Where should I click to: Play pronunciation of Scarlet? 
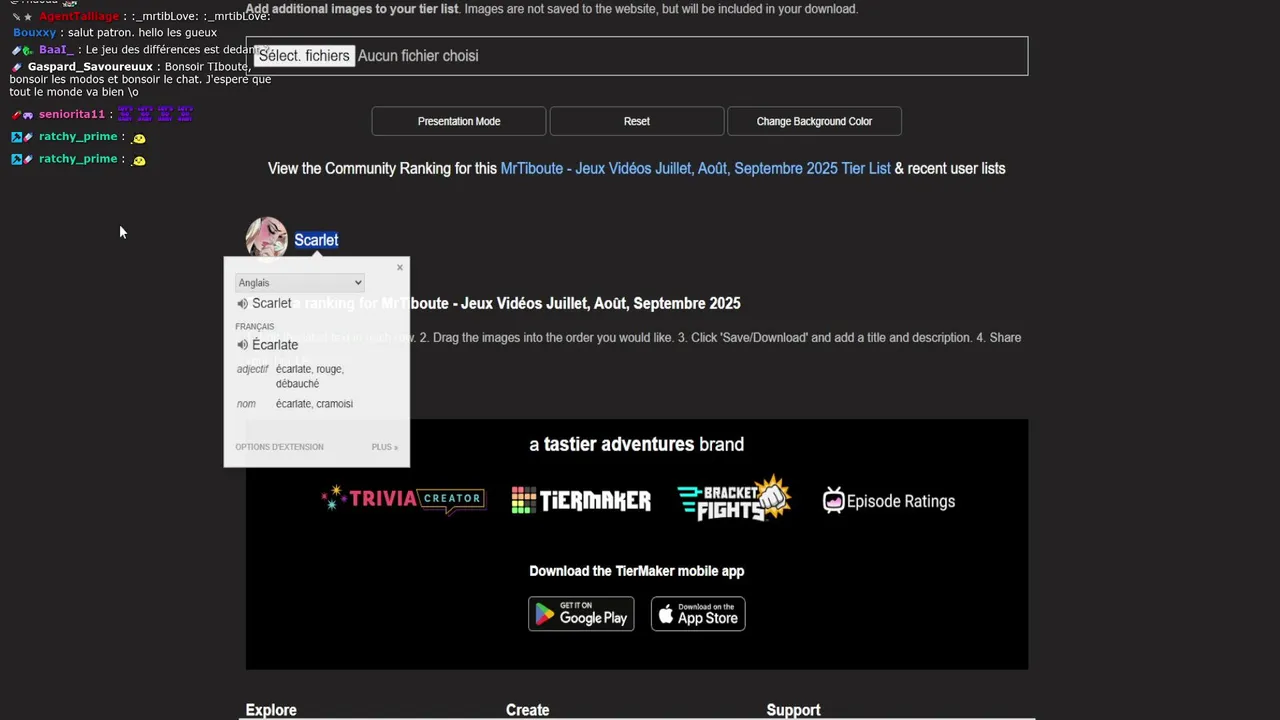coord(242,304)
